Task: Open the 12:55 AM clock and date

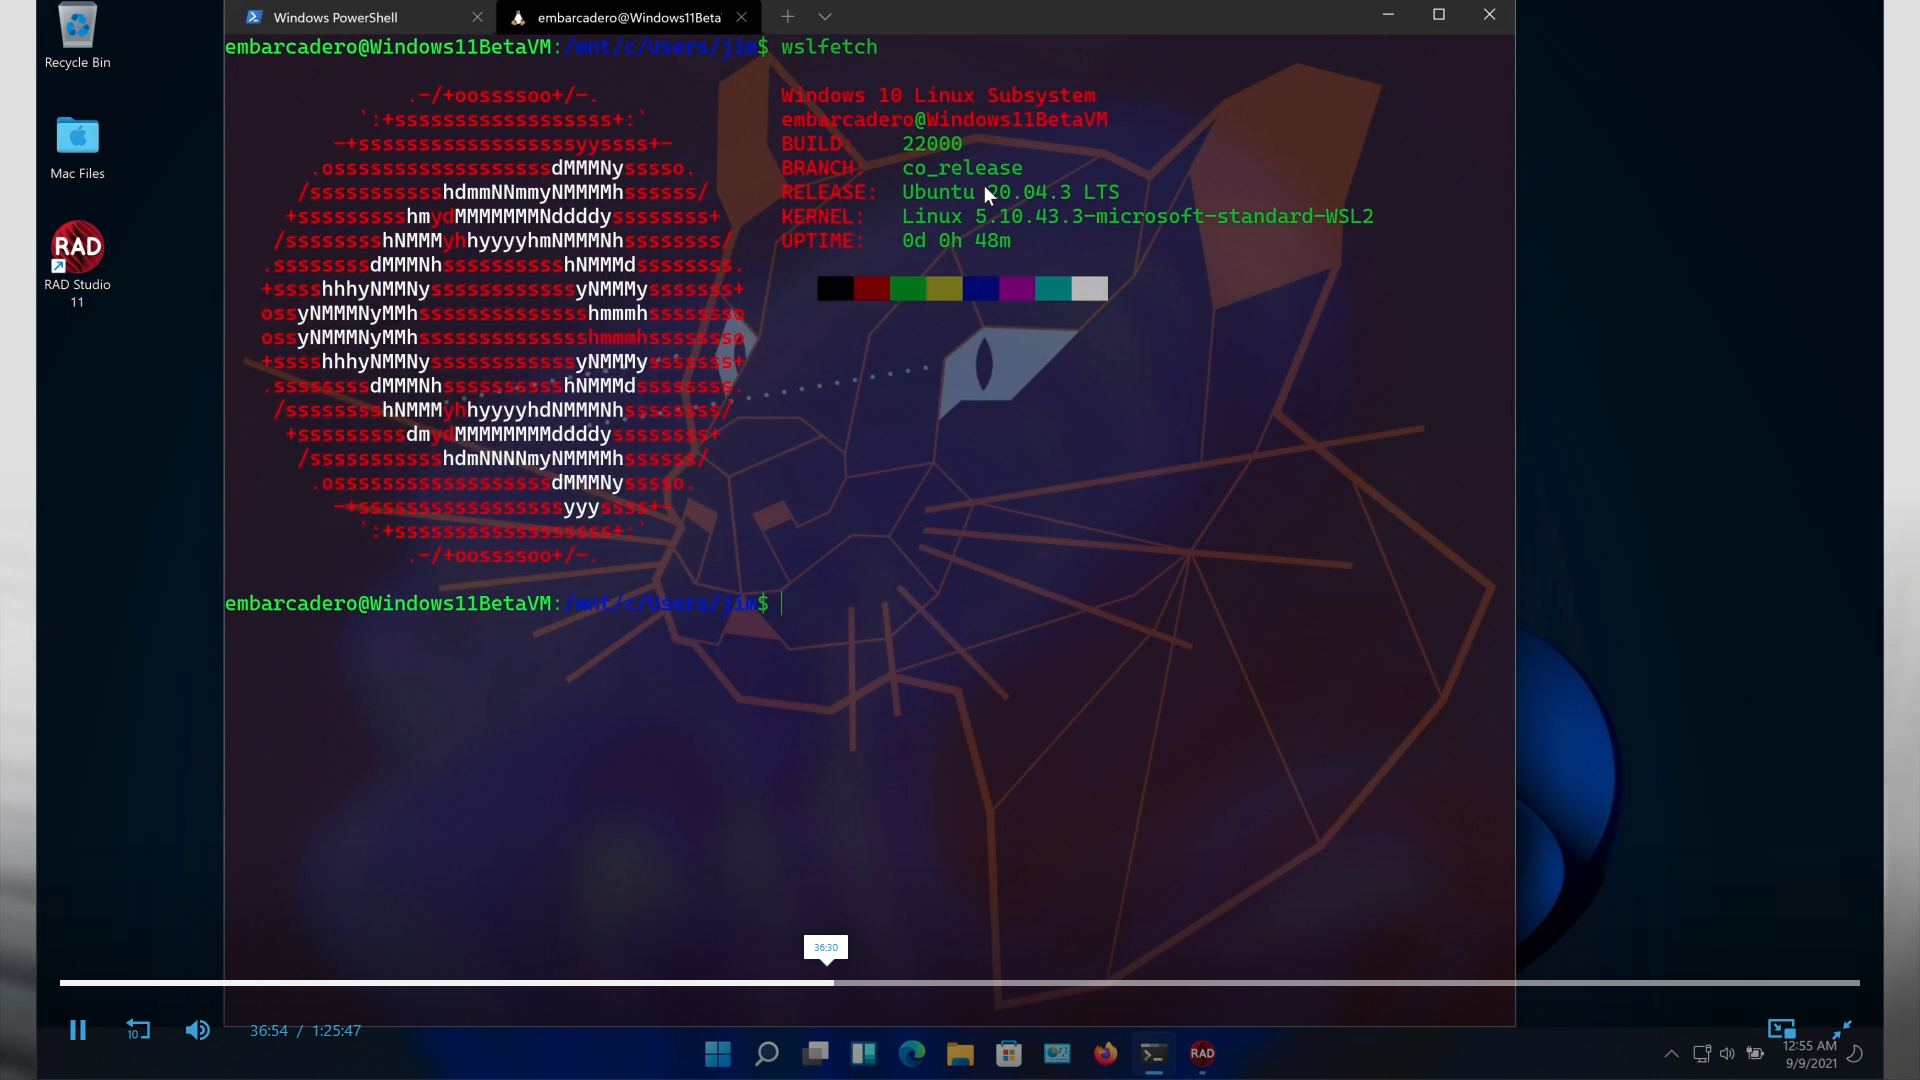Action: pyautogui.click(x=1810, y=1054)
